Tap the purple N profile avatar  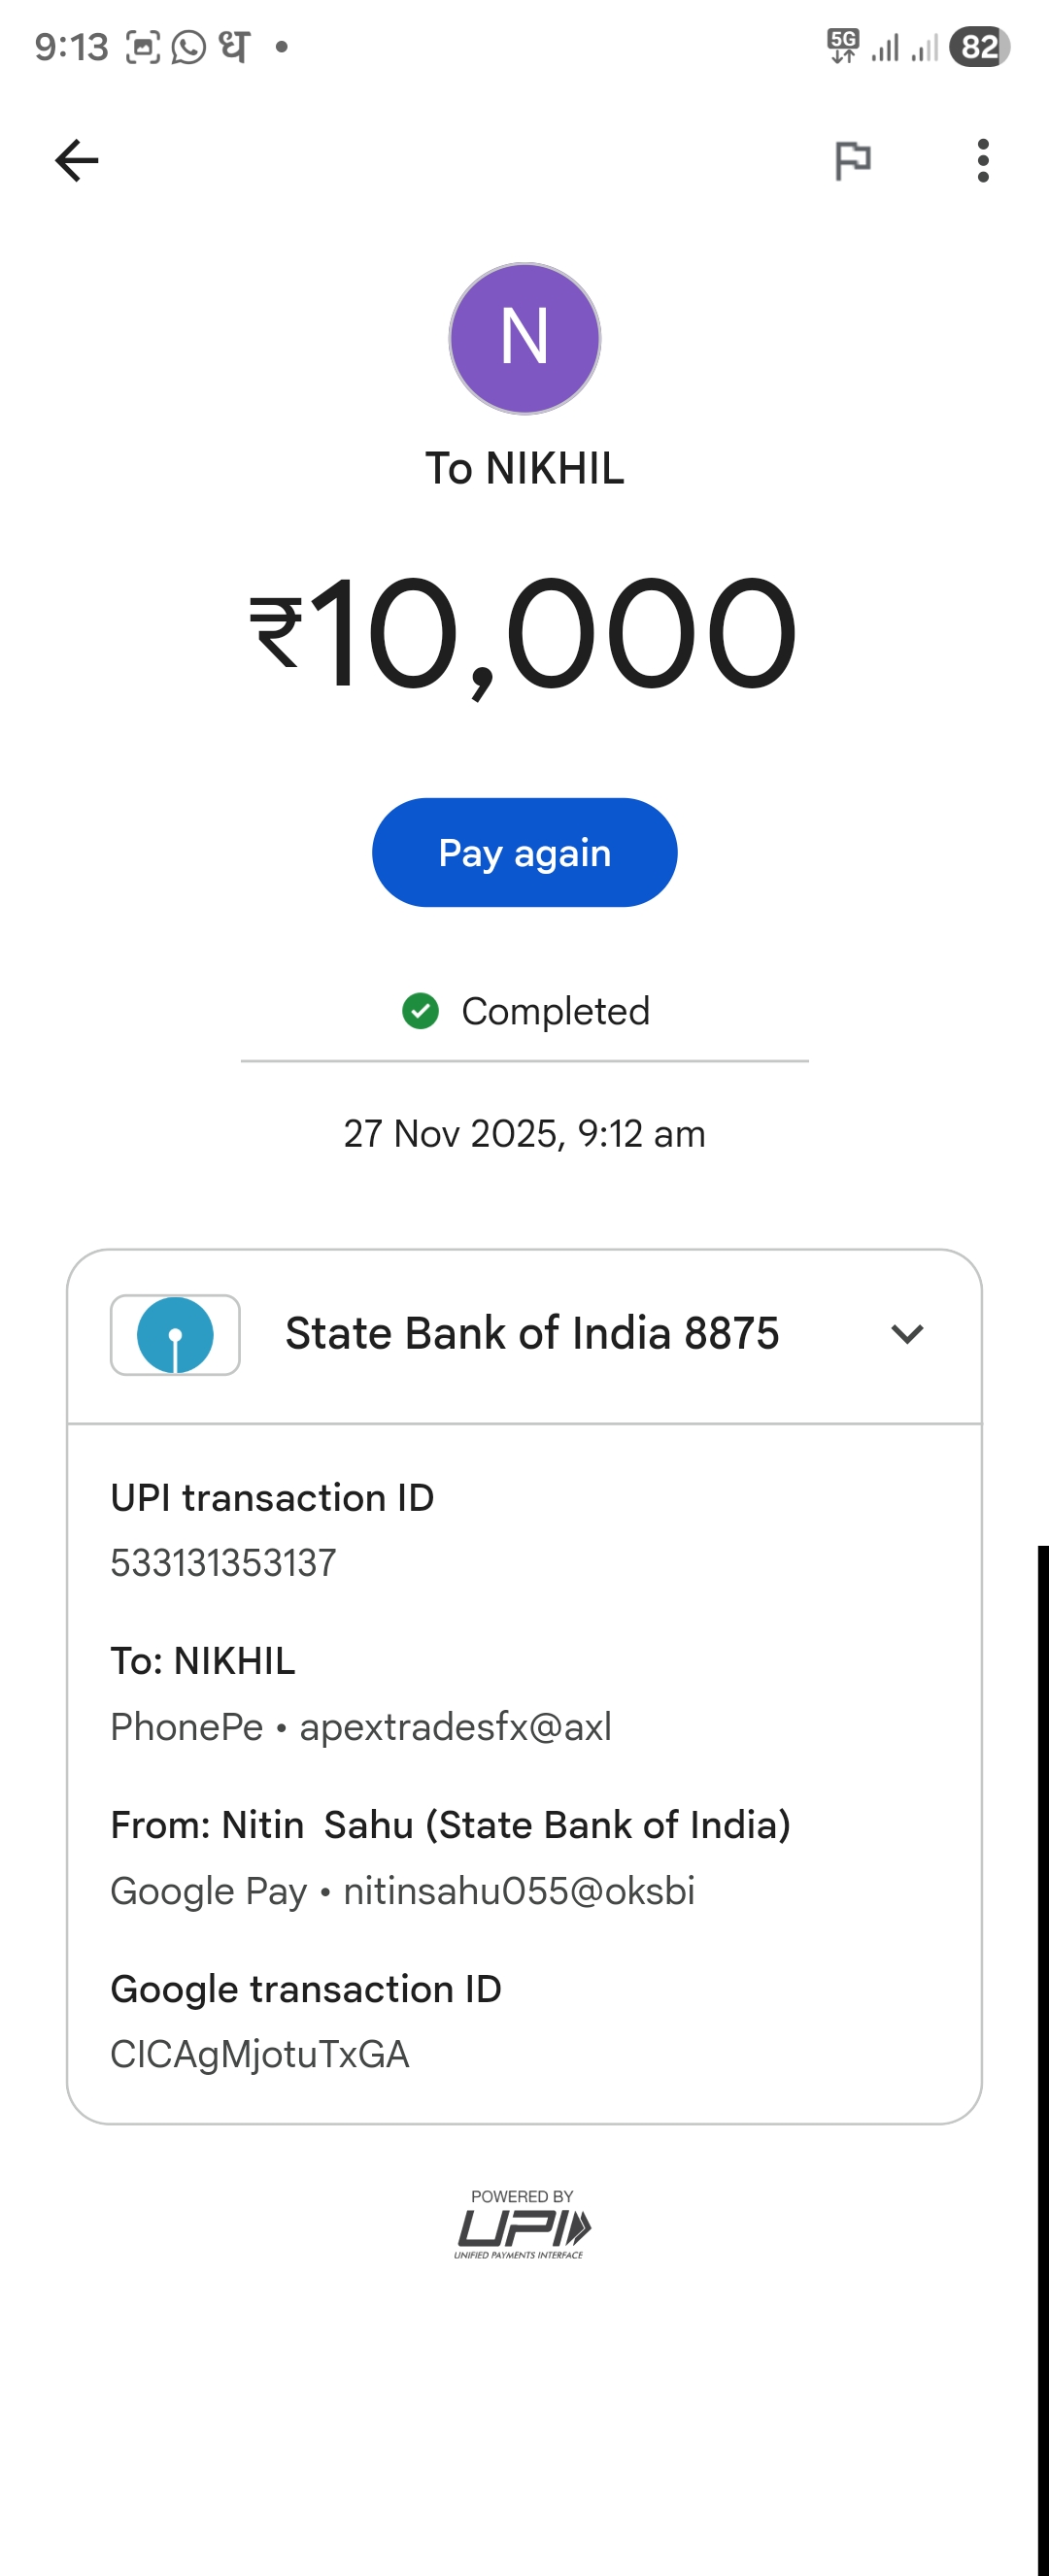coord(524,338)
